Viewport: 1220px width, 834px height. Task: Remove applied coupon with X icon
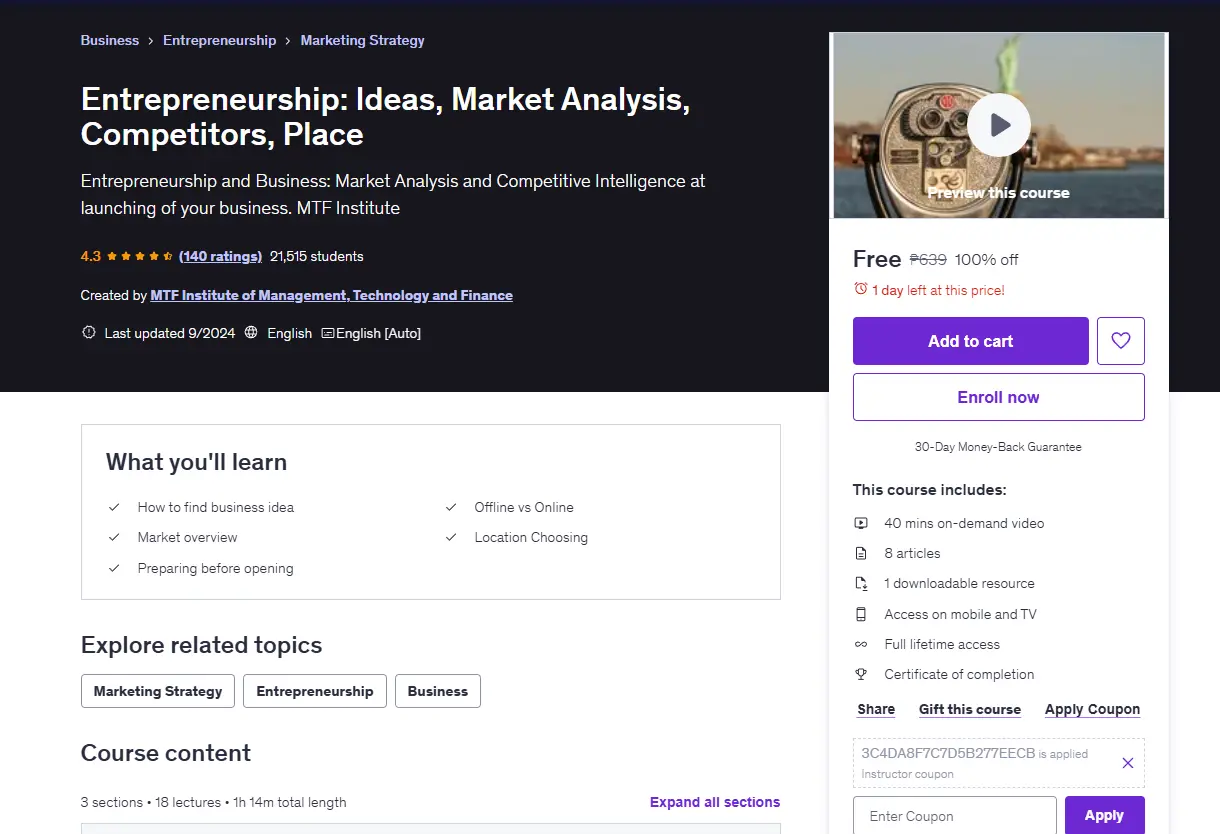tap(1127, 763)
